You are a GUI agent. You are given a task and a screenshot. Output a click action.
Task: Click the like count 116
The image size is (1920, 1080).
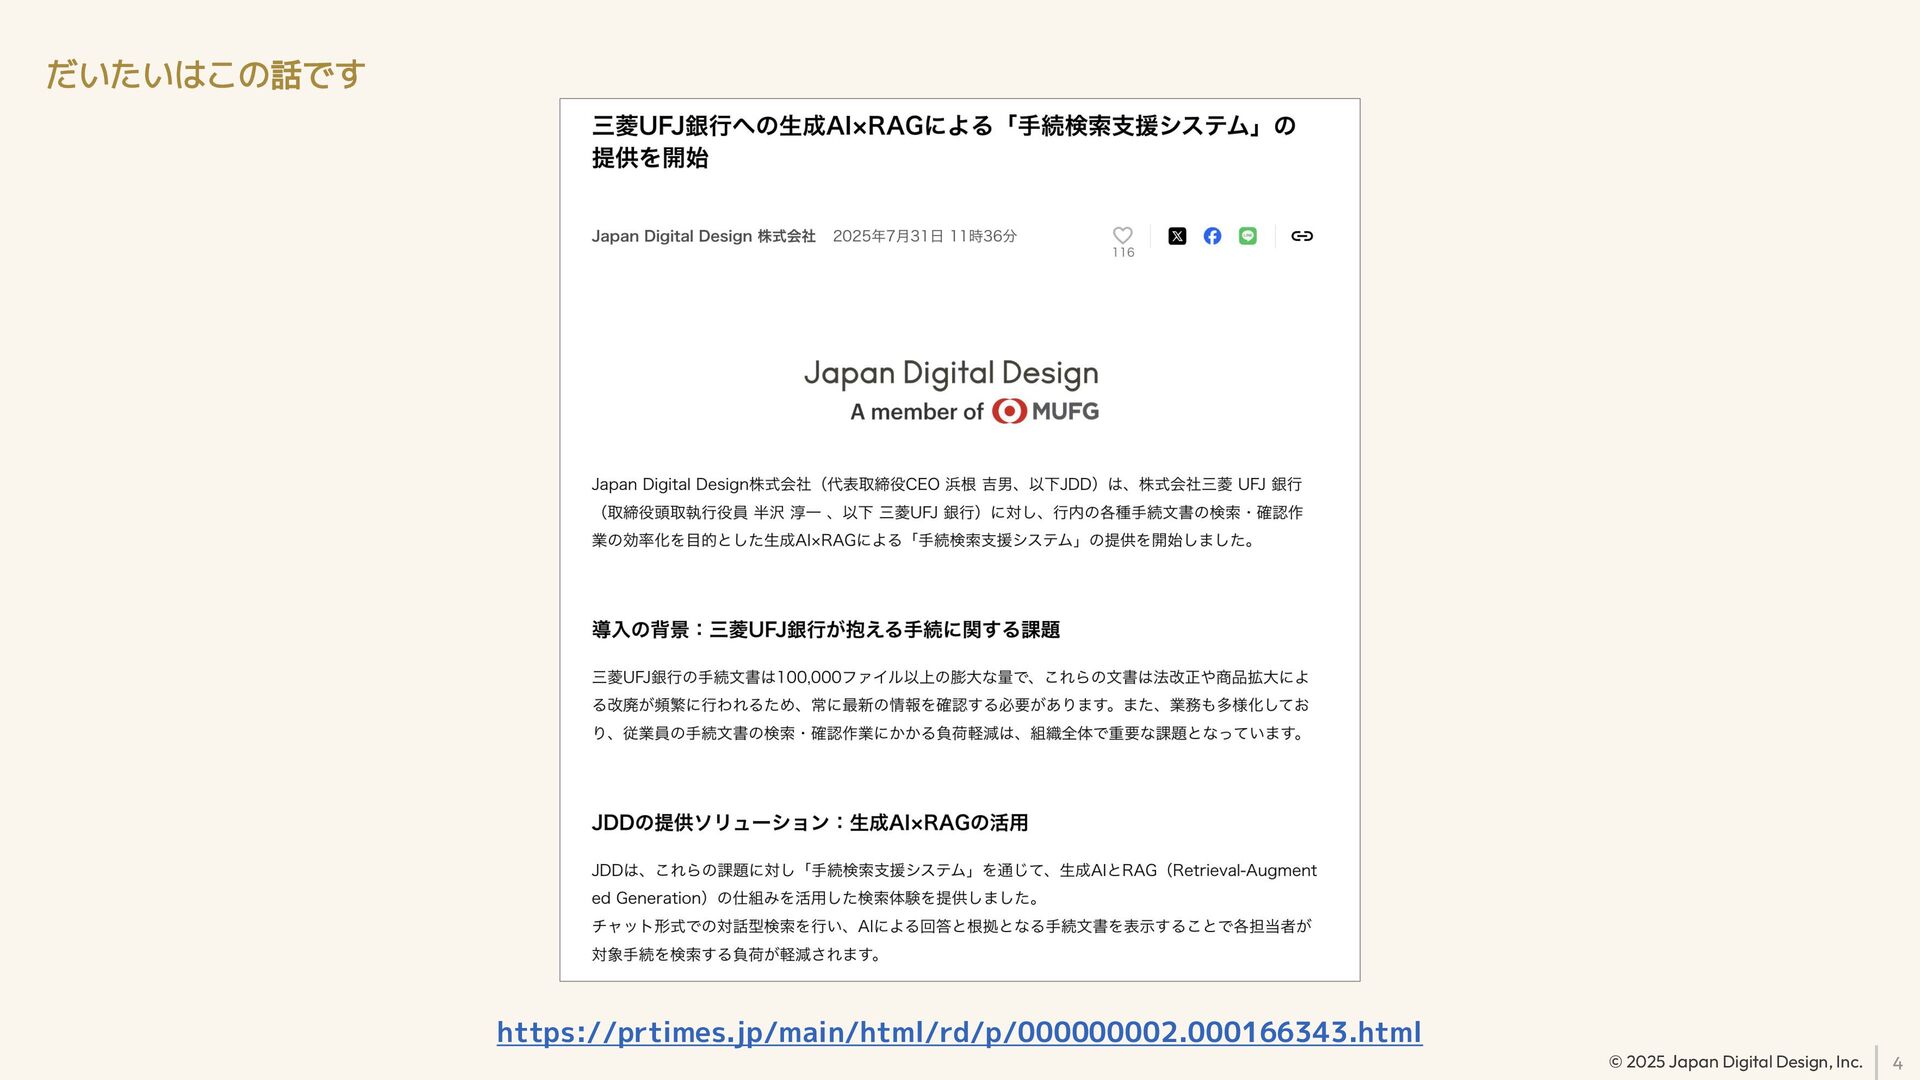[x=1123, y=253]
